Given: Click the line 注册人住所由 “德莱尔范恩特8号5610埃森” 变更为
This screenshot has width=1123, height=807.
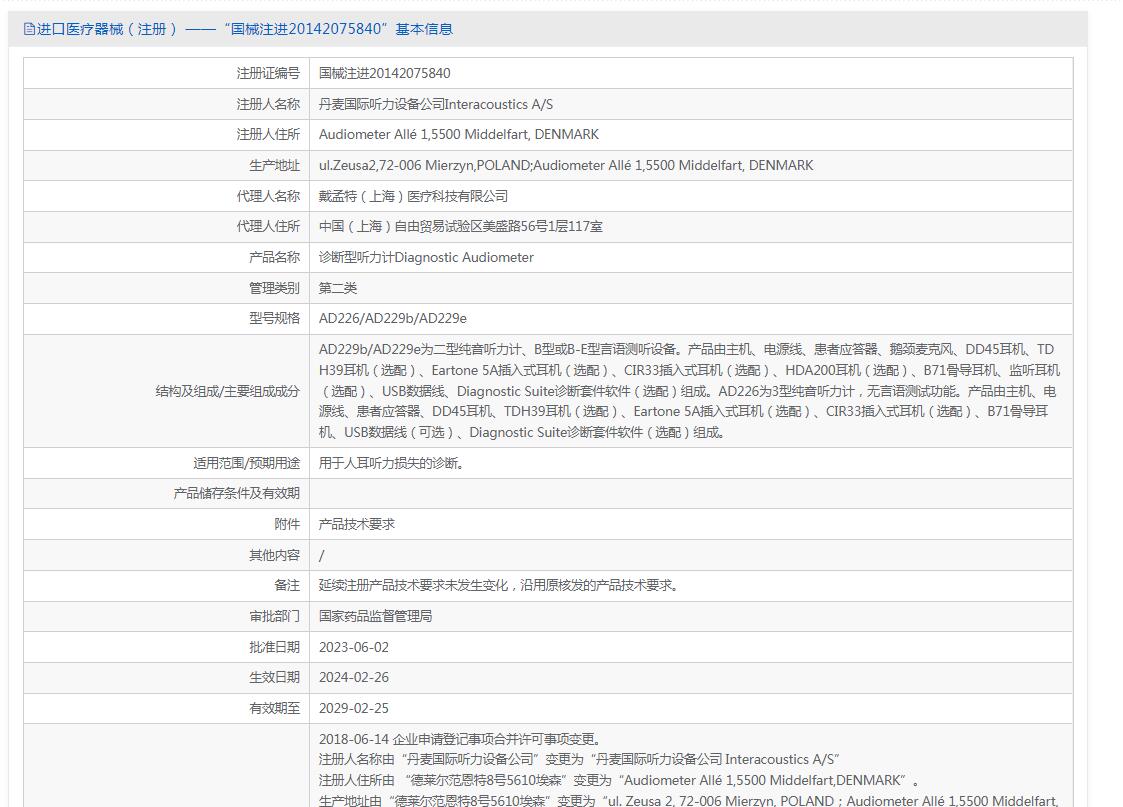Looking at the screenshot, I should pos(619,781).
